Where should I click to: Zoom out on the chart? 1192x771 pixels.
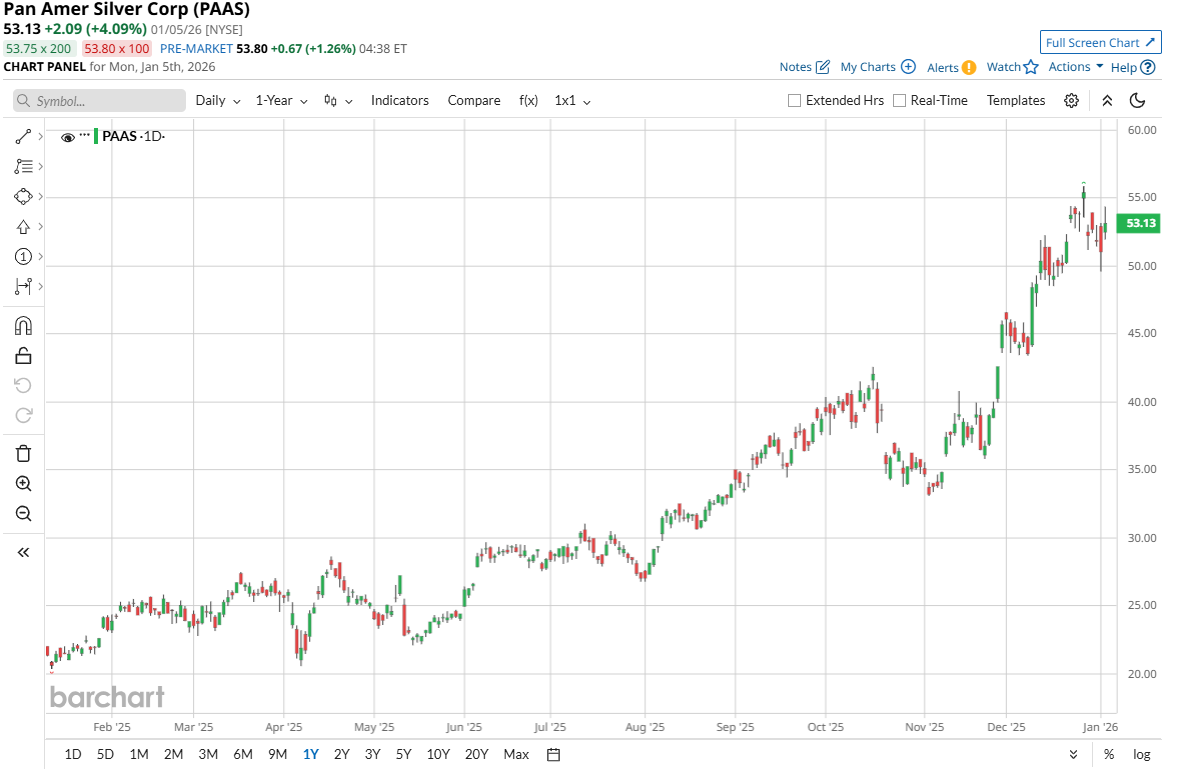tap(24, 514)
